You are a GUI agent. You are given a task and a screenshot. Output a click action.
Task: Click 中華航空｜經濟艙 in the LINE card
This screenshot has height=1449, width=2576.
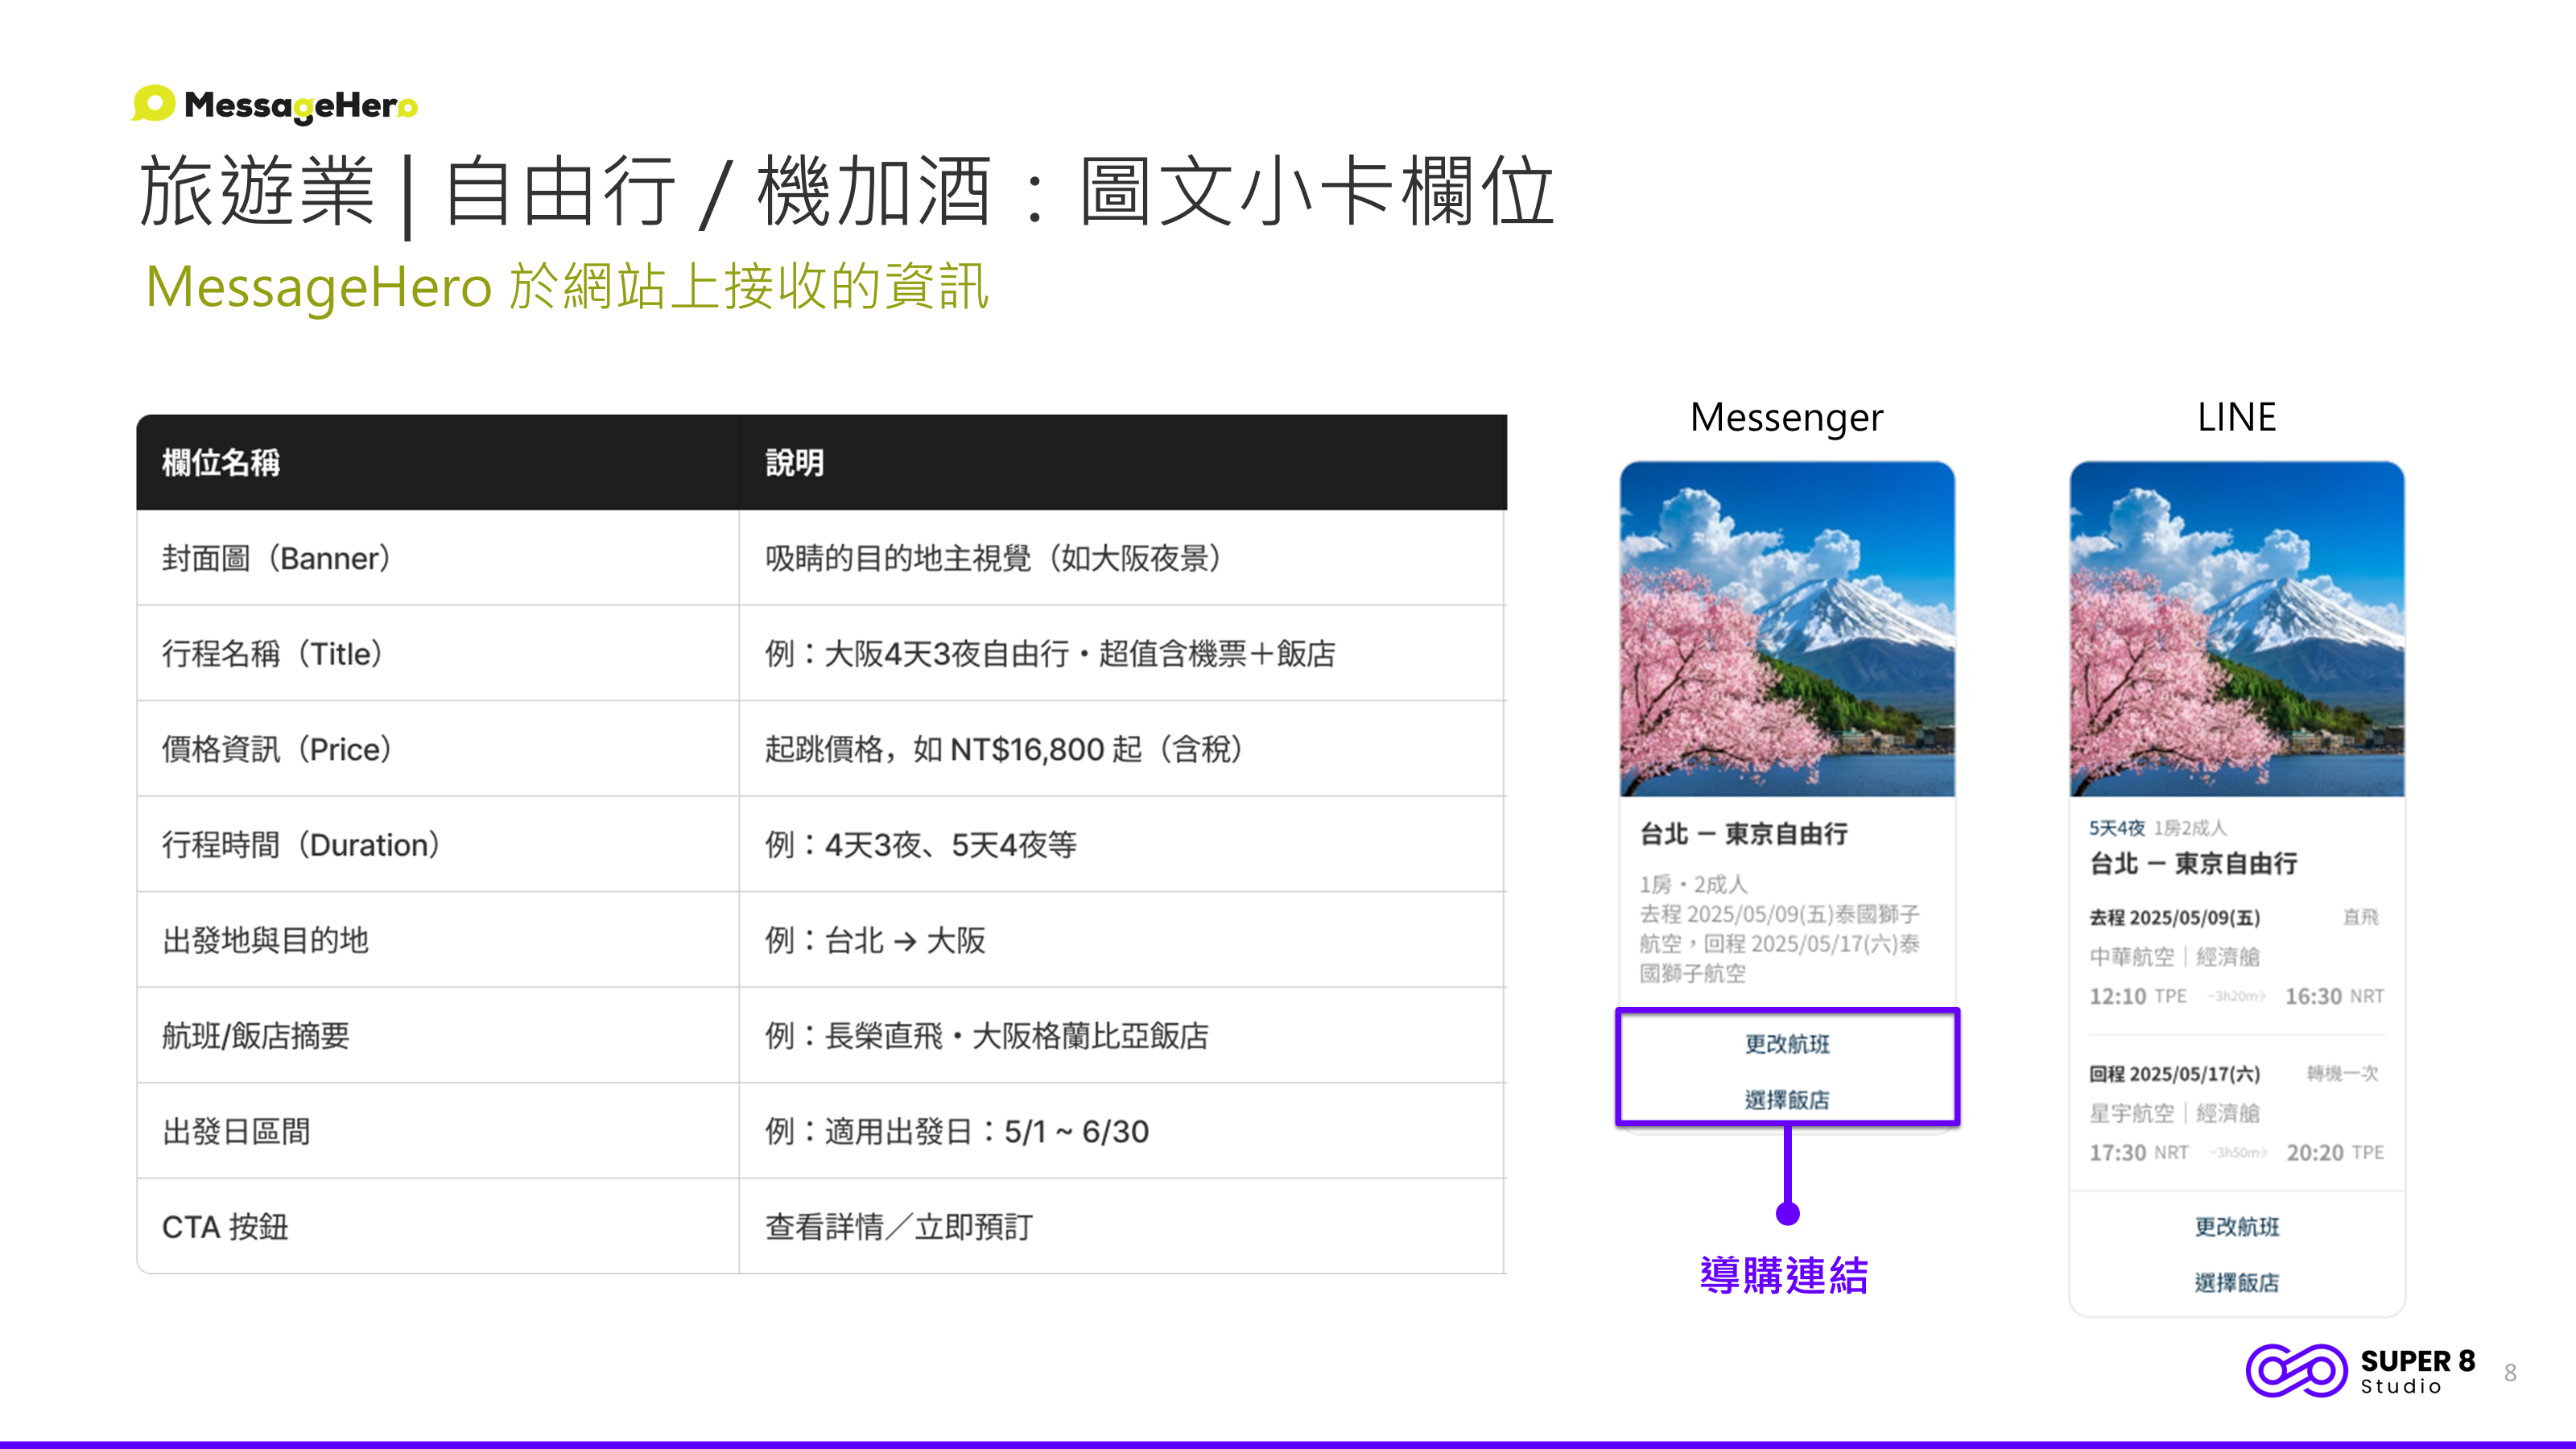[x=2175, y=957]
